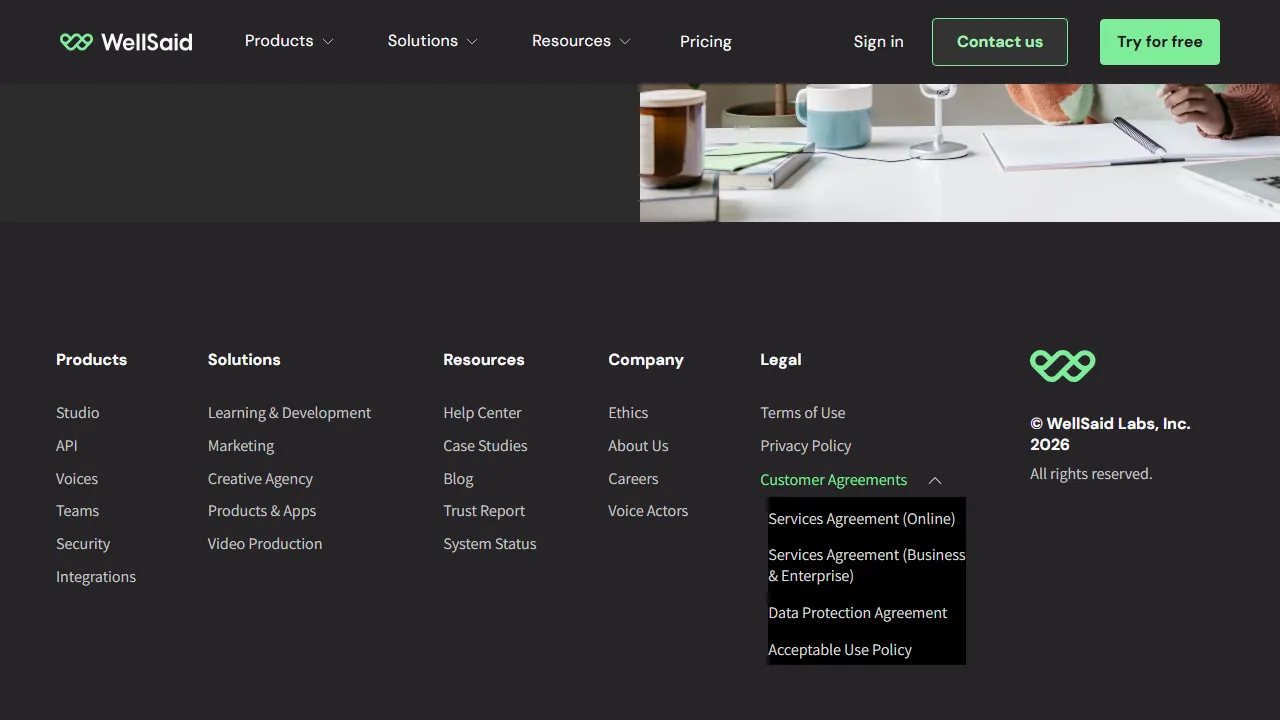Open Video Production link
Image resolution: width=1280 pixels, height=720 pixels.
tap(265, 544)
